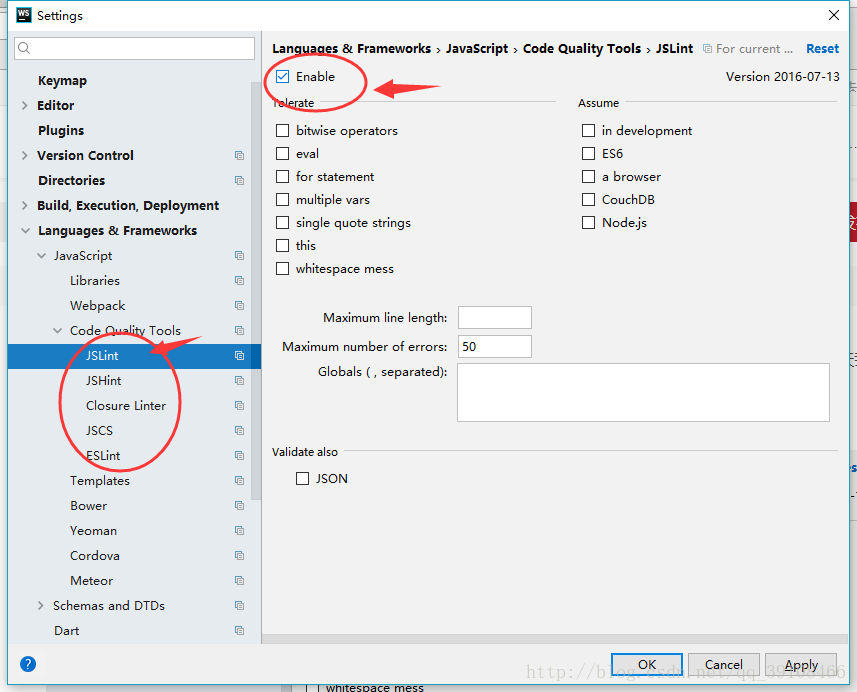Toggle the Enable JSLint checkbox
This screenshot has width=857, height=692.
pyautogui.click(x=283, y=77)
